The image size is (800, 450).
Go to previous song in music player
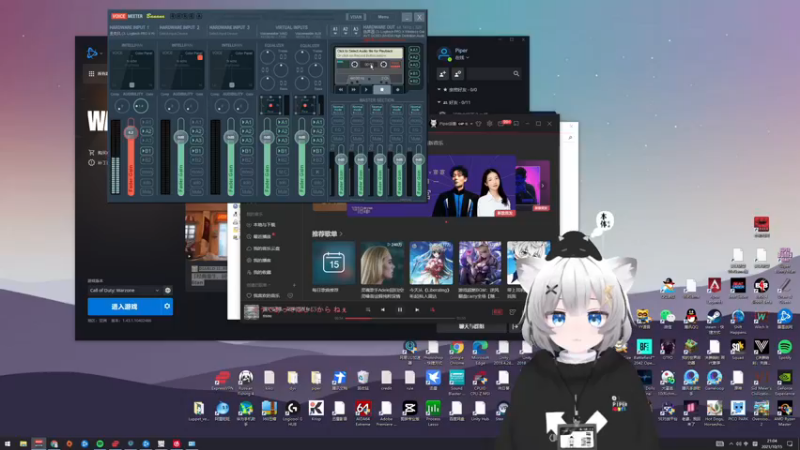[383, 310]
